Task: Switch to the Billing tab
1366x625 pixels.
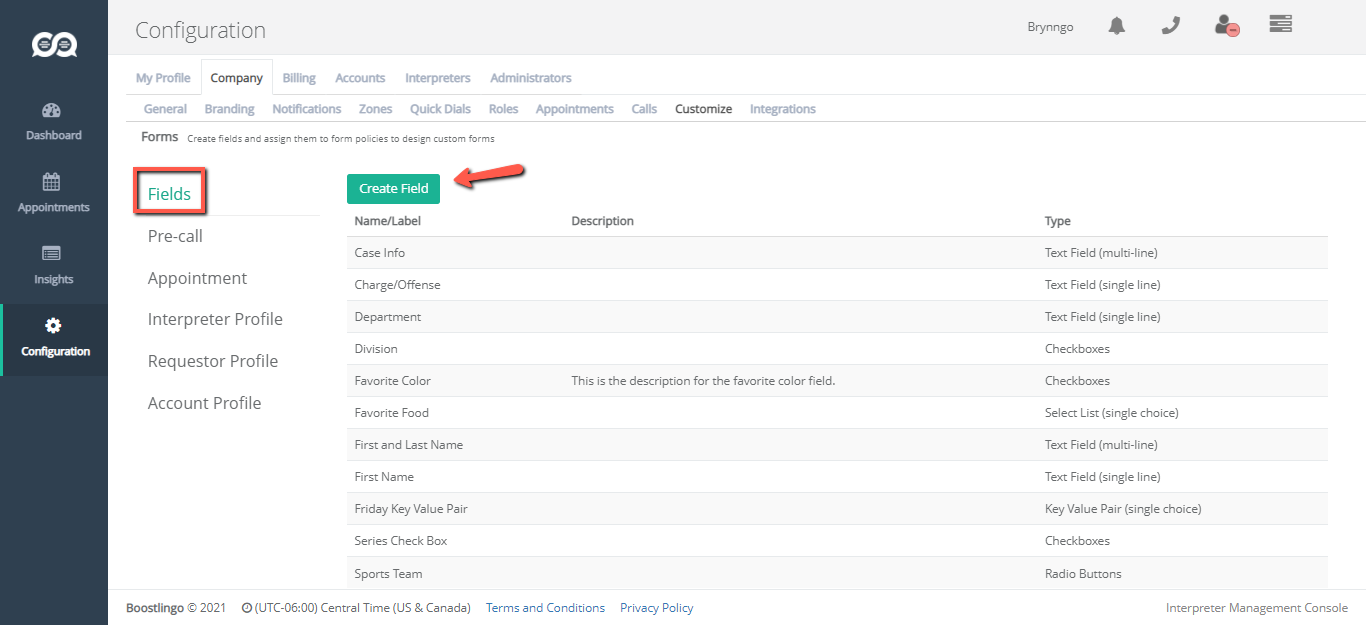Action: tap(298, 78)
